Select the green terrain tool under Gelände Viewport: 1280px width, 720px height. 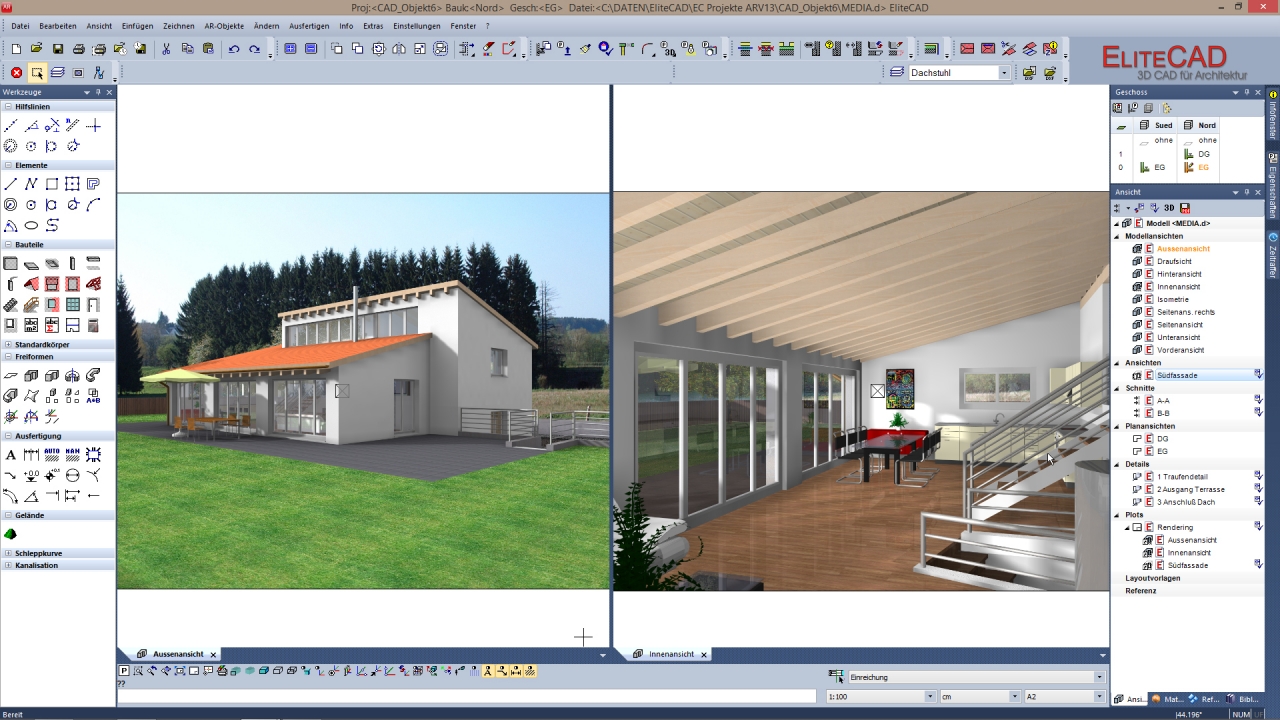(x=10, y=535)
